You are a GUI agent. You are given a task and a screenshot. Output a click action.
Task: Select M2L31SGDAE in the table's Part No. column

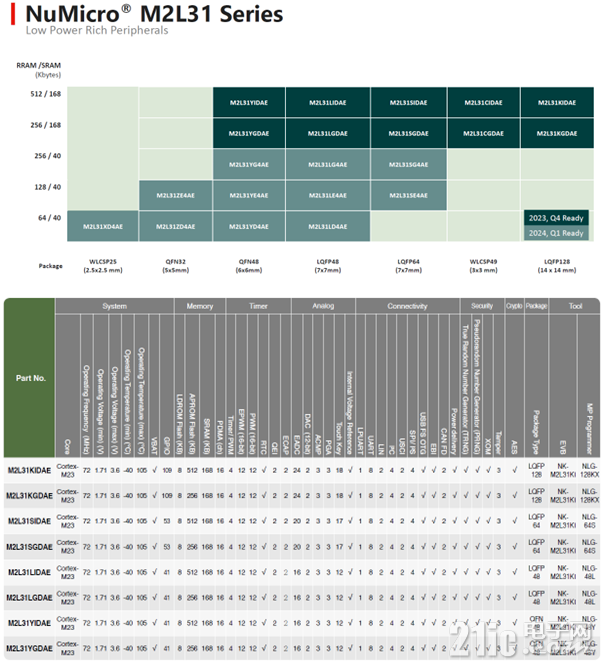pyautogui.click(x=29, y=547)
